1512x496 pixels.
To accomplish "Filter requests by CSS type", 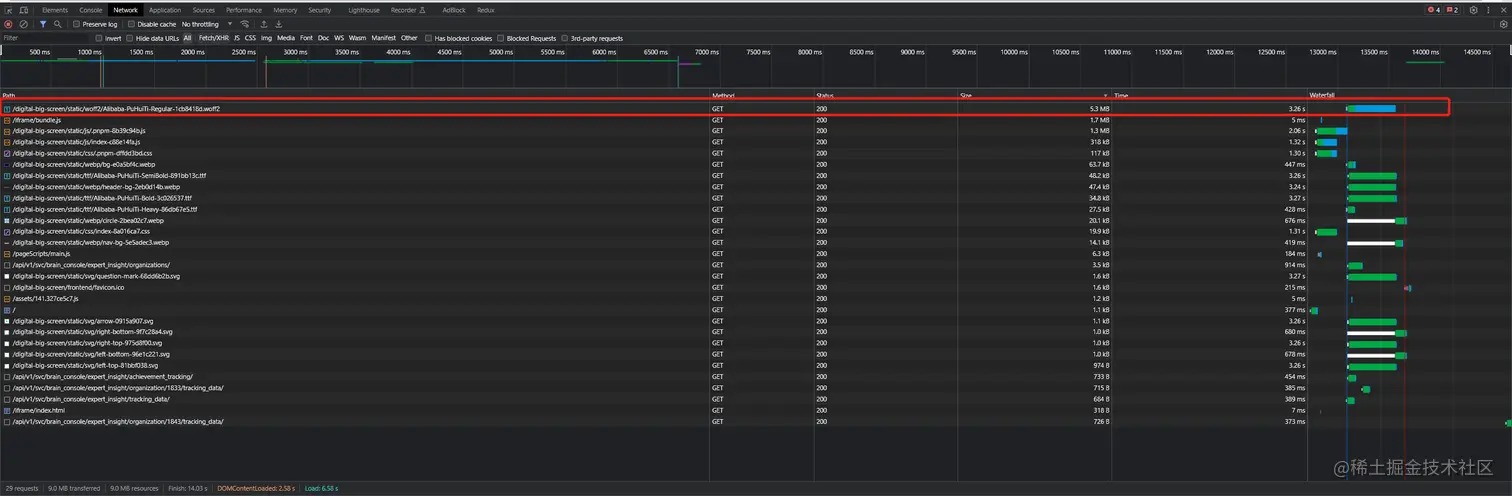I will click(x=250, y=38).
